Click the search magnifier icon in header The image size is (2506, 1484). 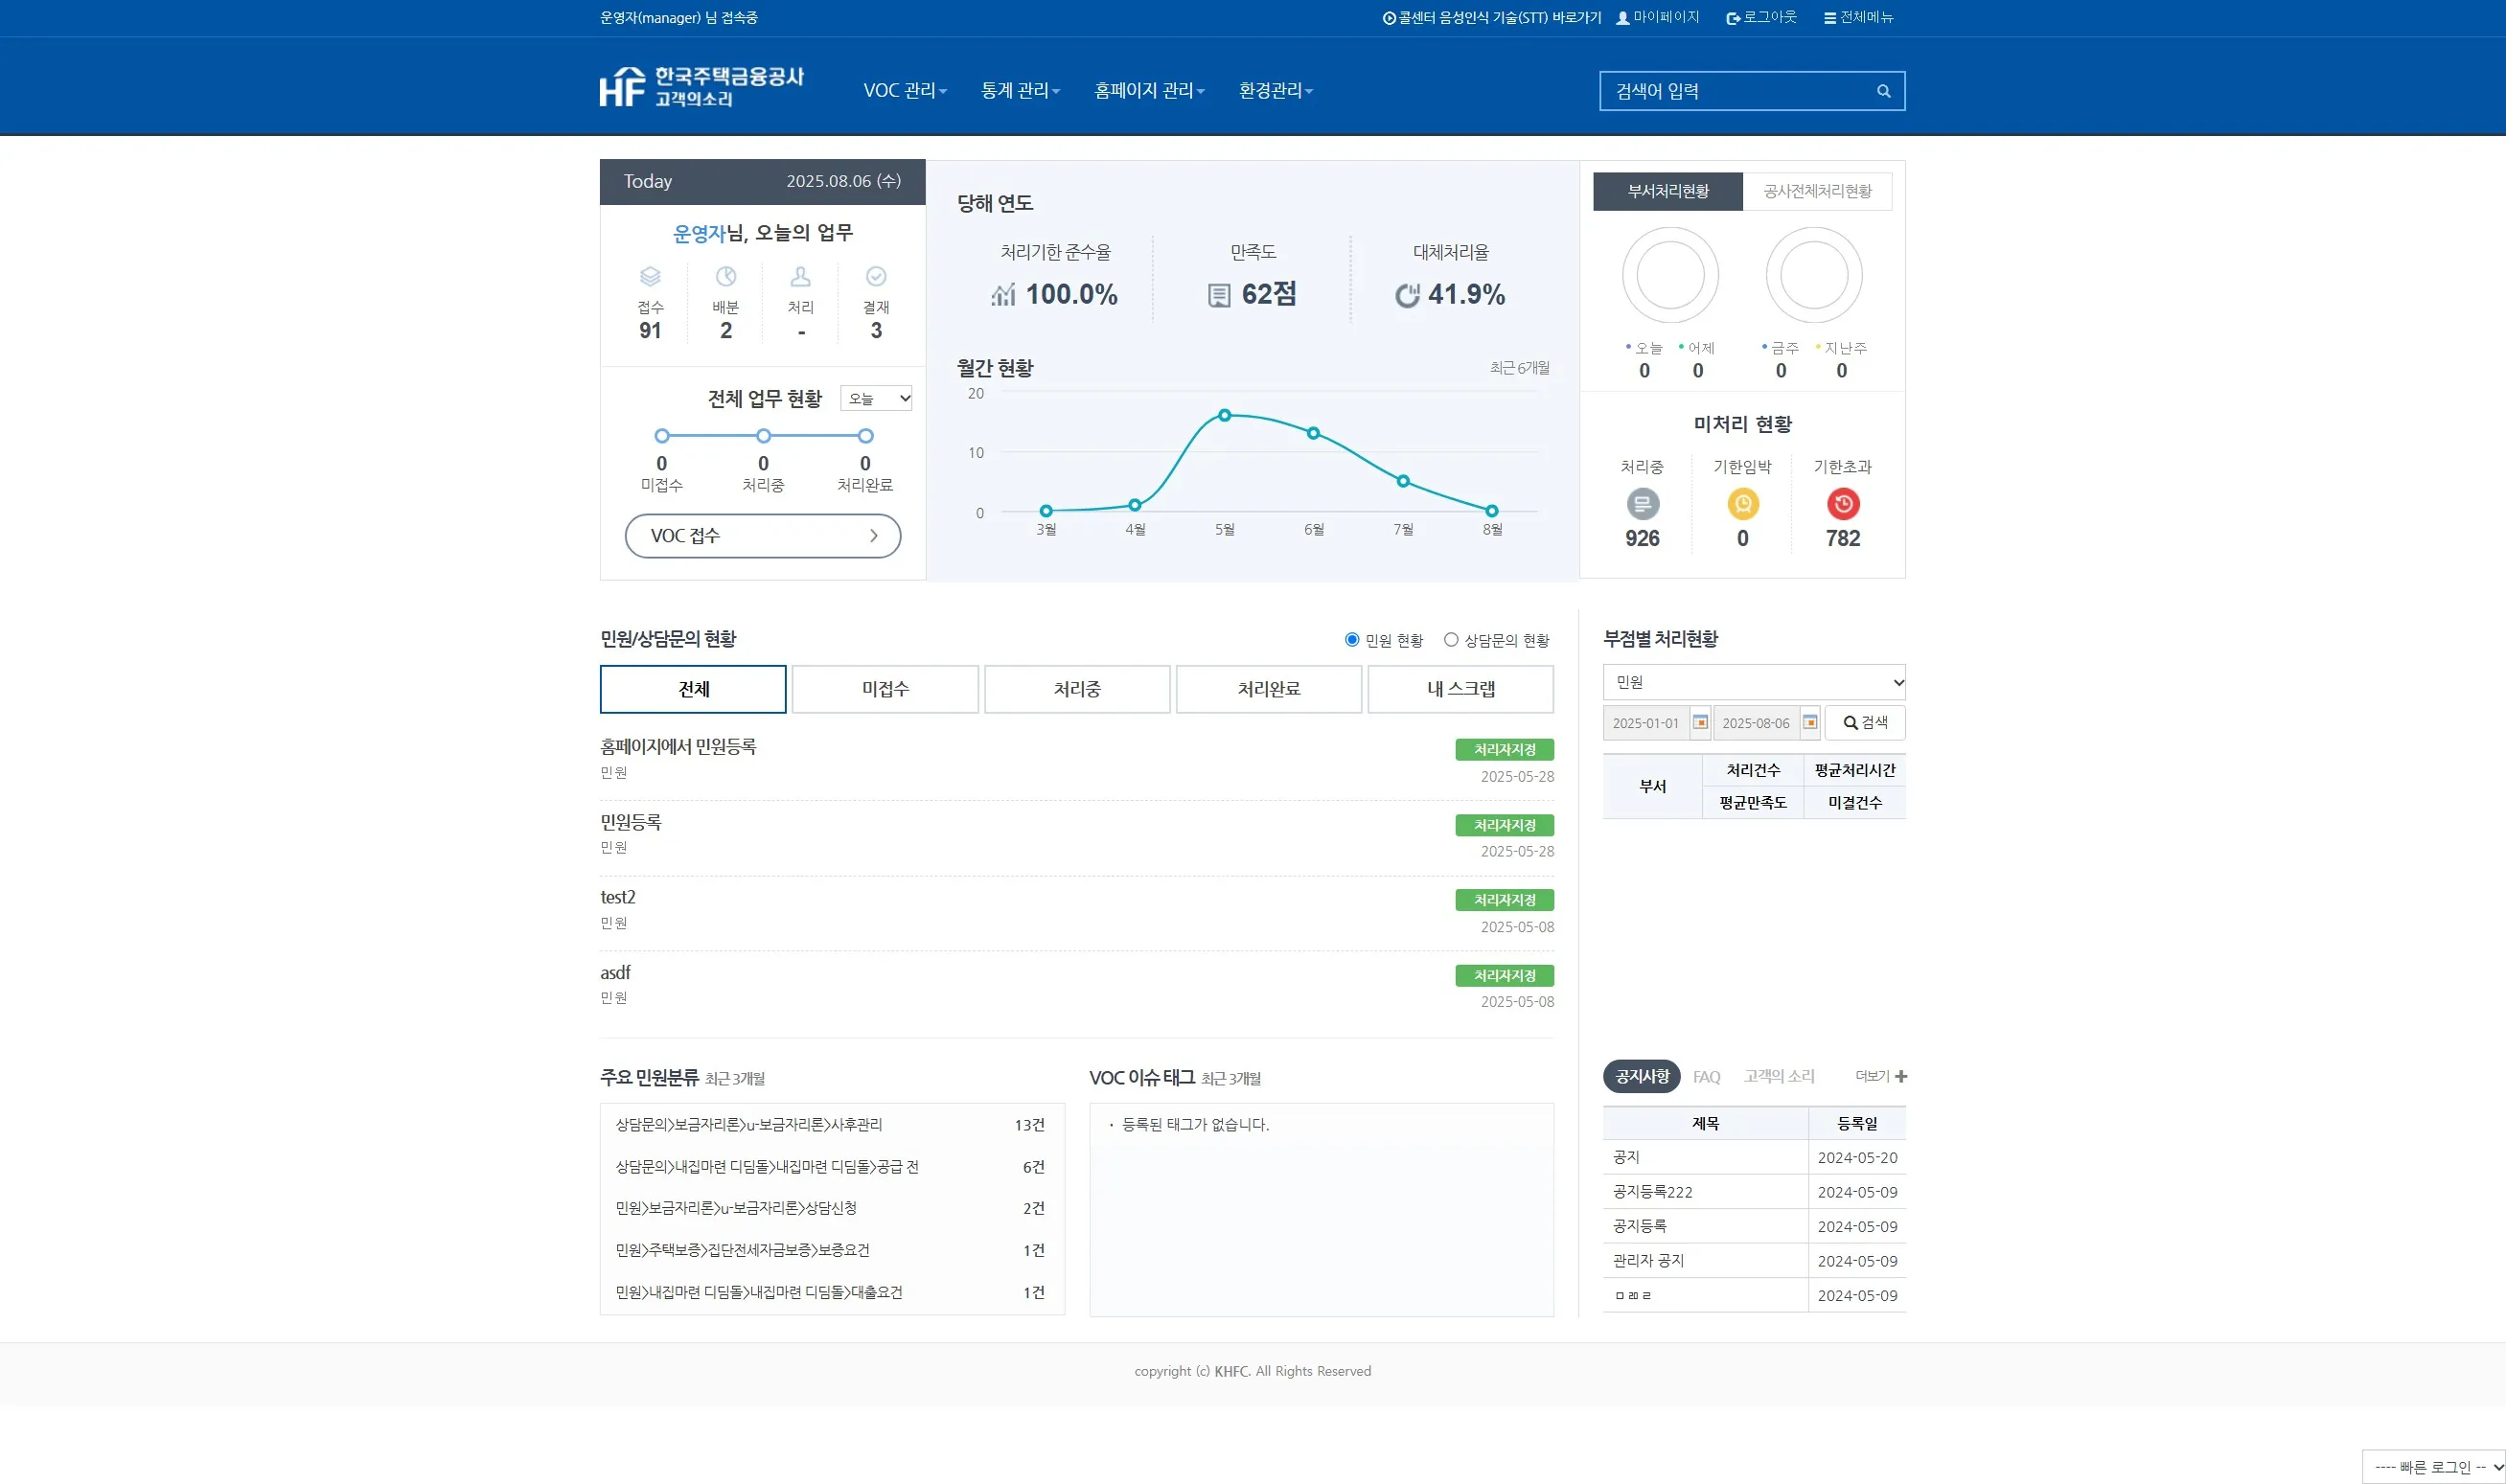click(x=1883, y=91)
